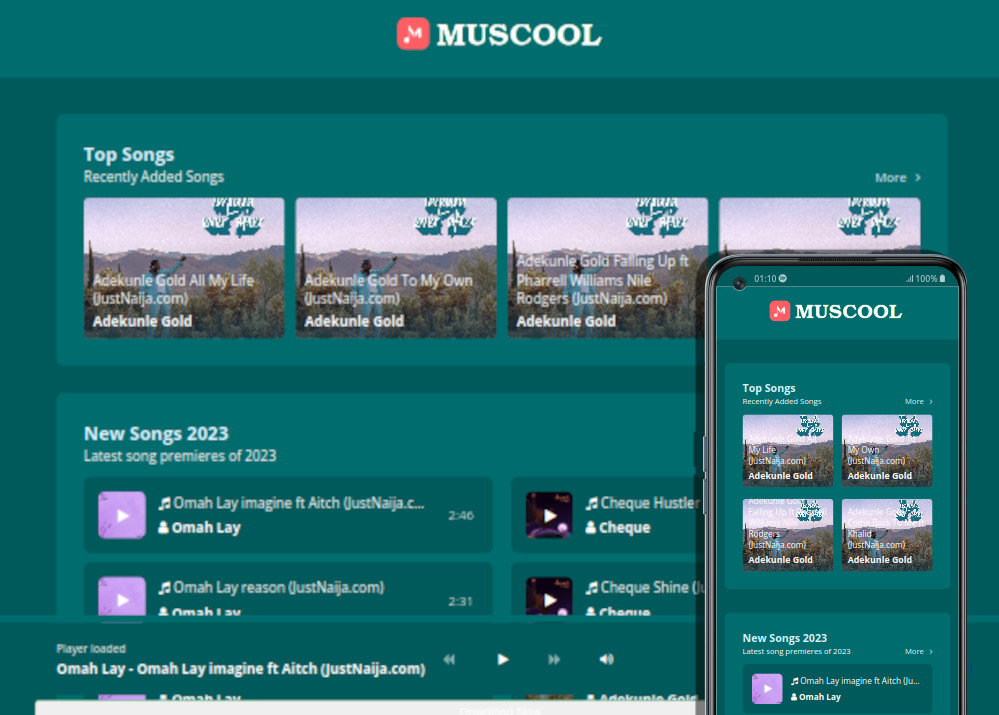Click the chevron after More in phone New Songs

click(x=931, y=651)
